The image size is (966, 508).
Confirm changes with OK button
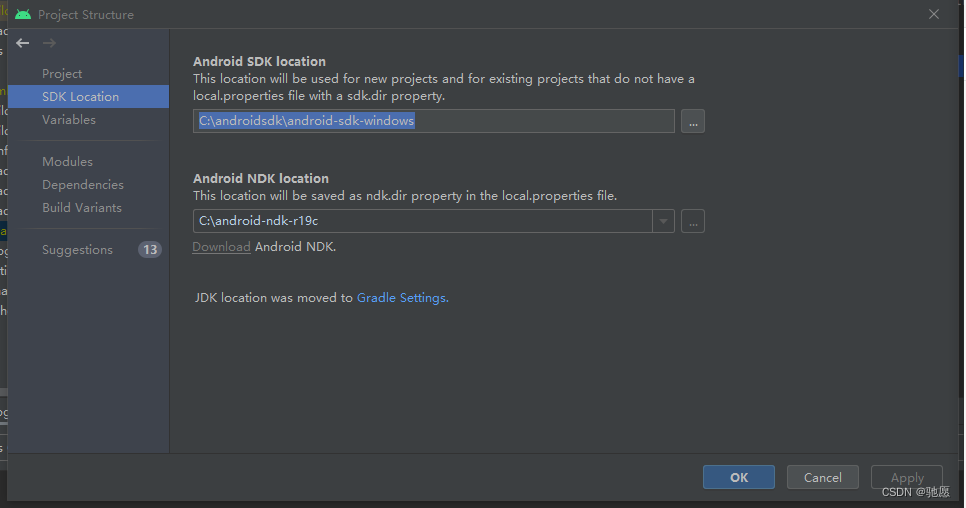[739, 477]
